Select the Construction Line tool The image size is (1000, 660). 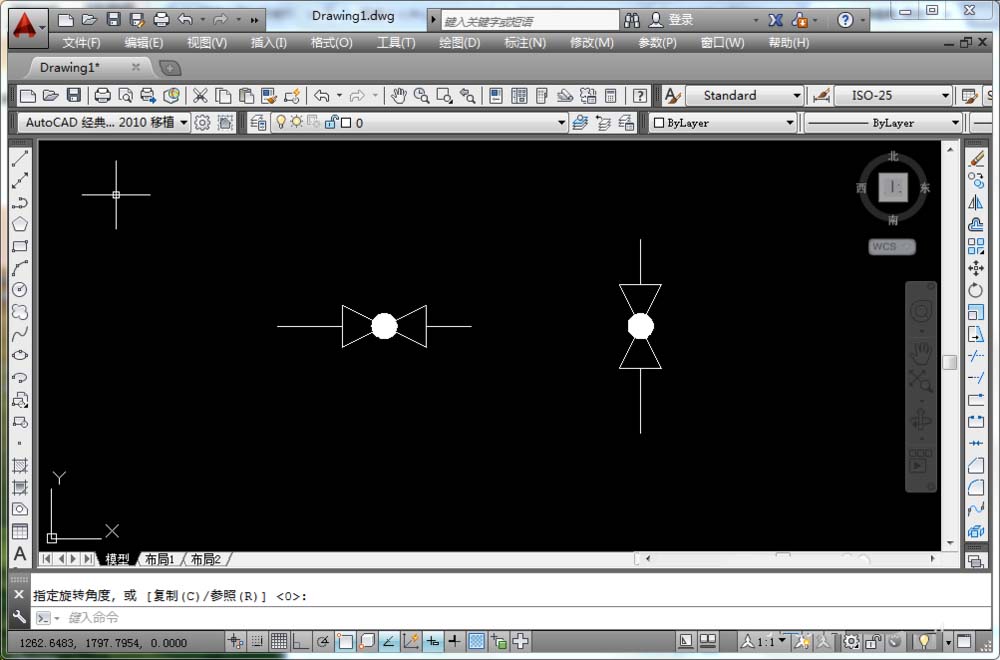[20, 181]
